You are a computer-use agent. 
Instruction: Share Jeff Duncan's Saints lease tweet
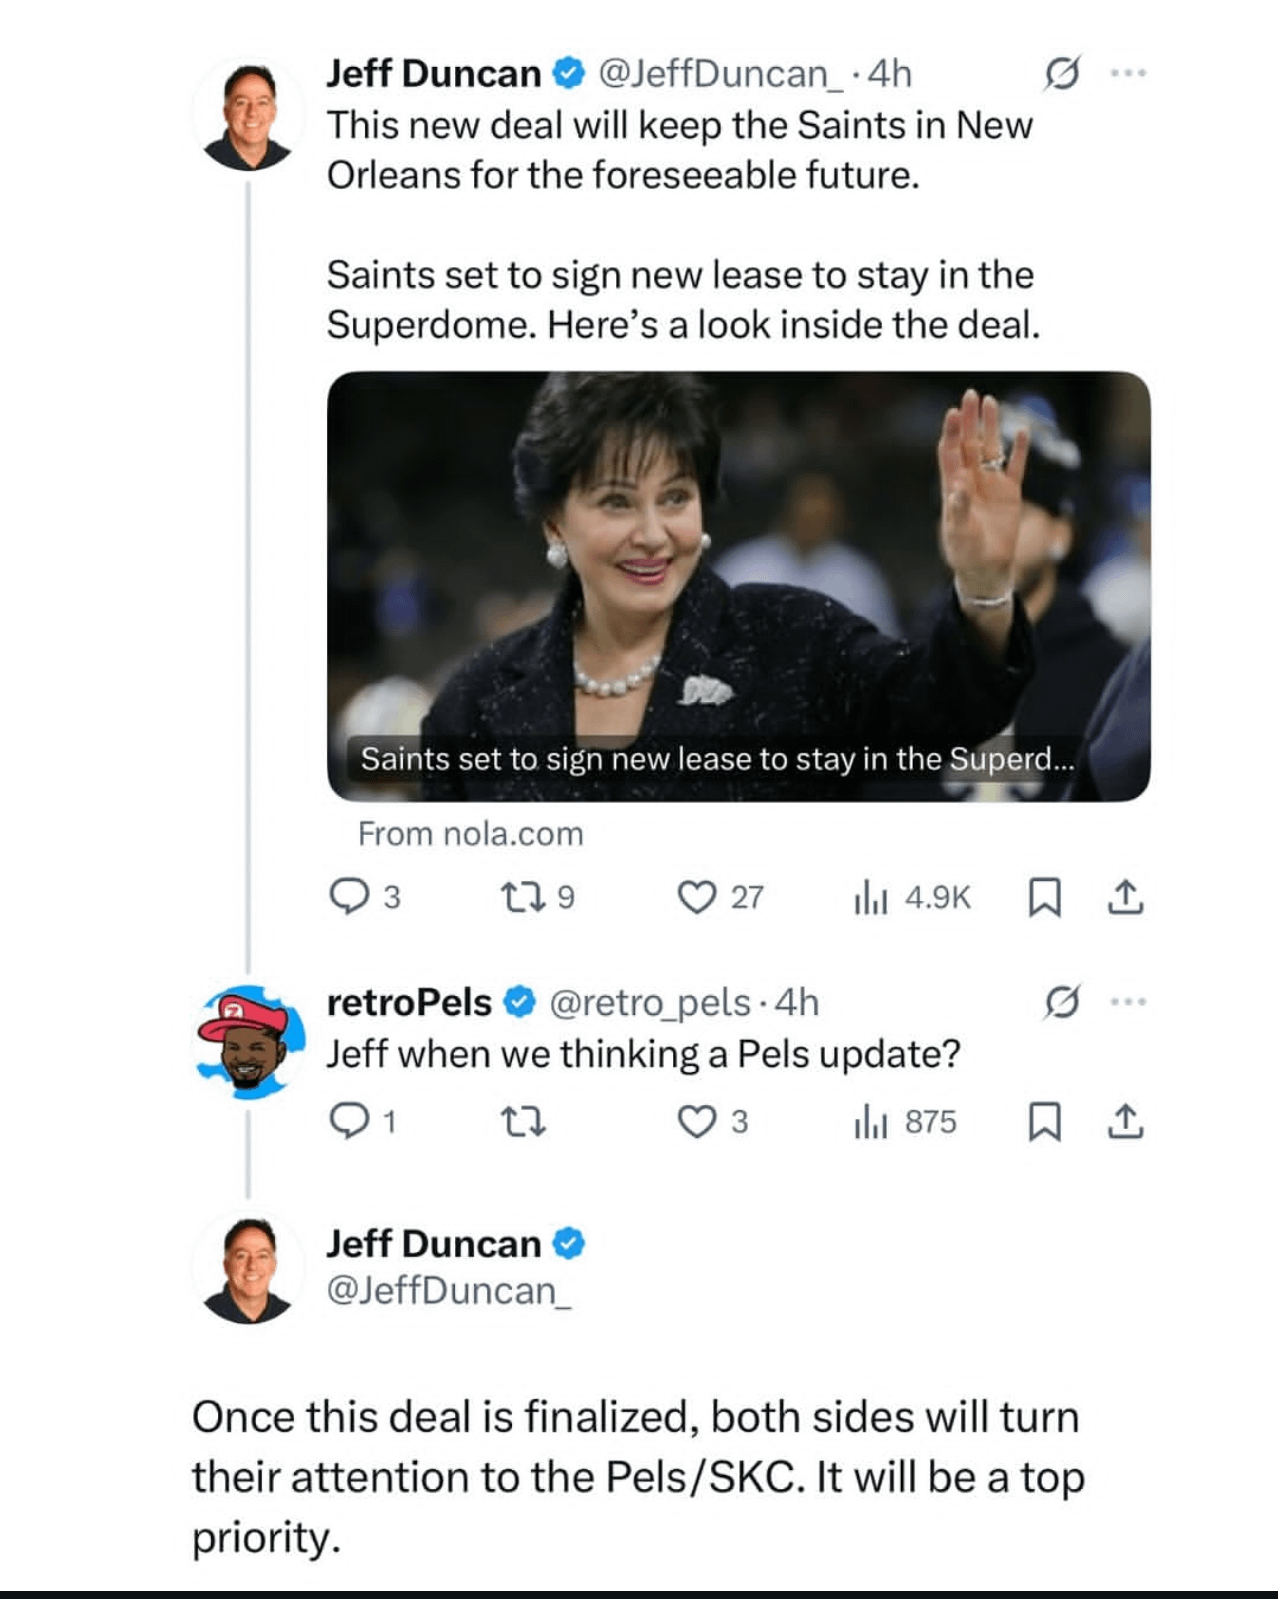pos(1125,896)
